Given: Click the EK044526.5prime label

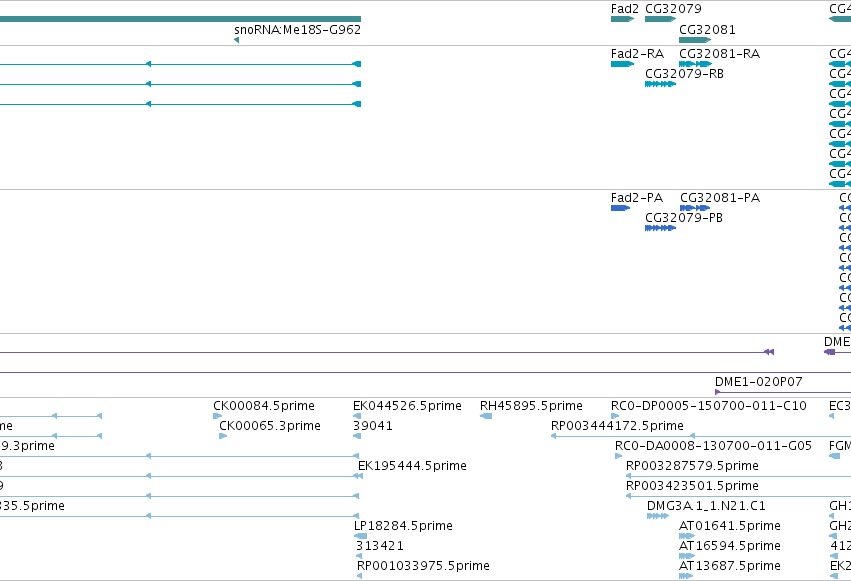Looking at the screenshot, I should (407, 405).
